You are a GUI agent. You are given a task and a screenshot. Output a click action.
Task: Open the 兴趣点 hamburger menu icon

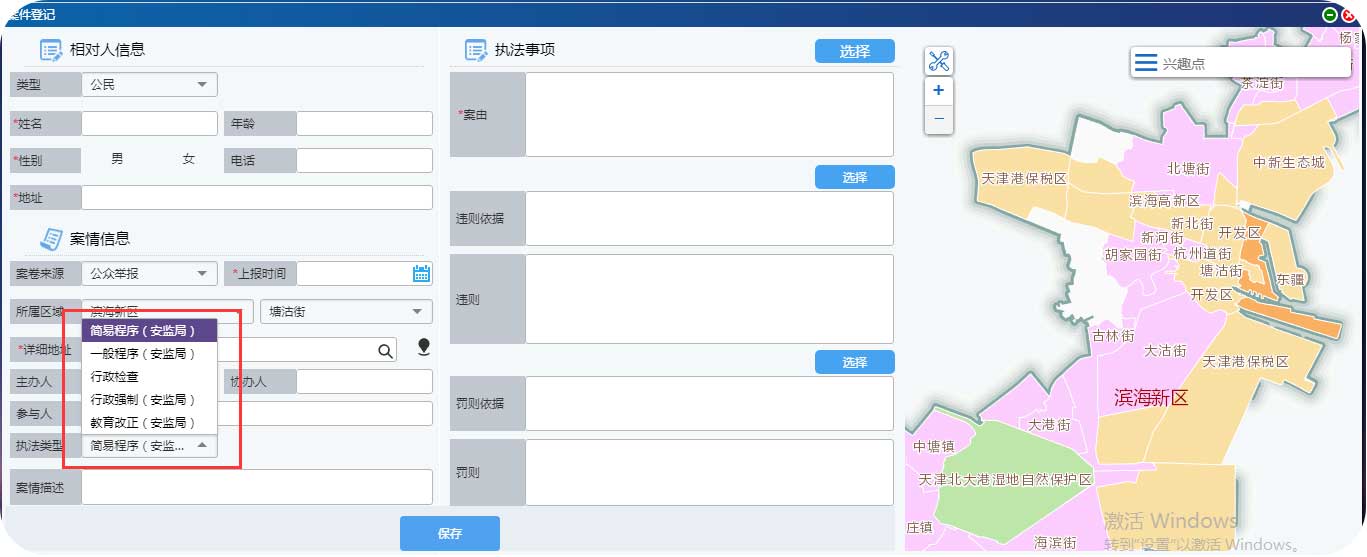1146,63
